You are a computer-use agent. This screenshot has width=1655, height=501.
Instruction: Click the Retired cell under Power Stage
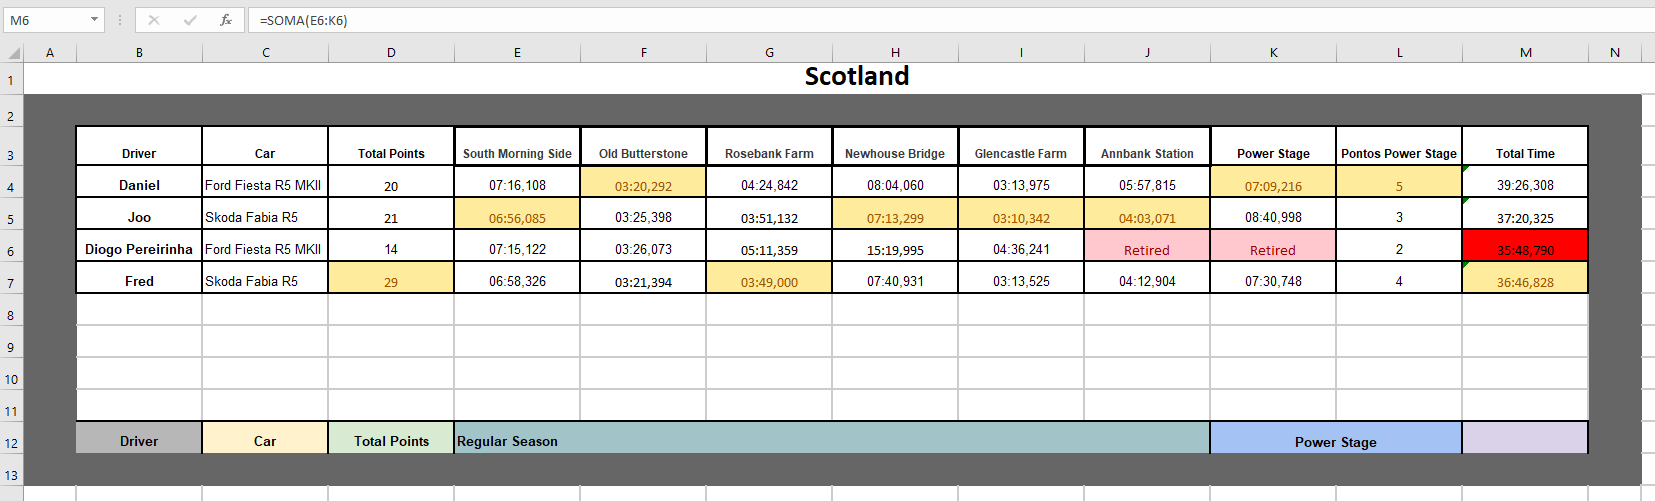coord(1273,246)
